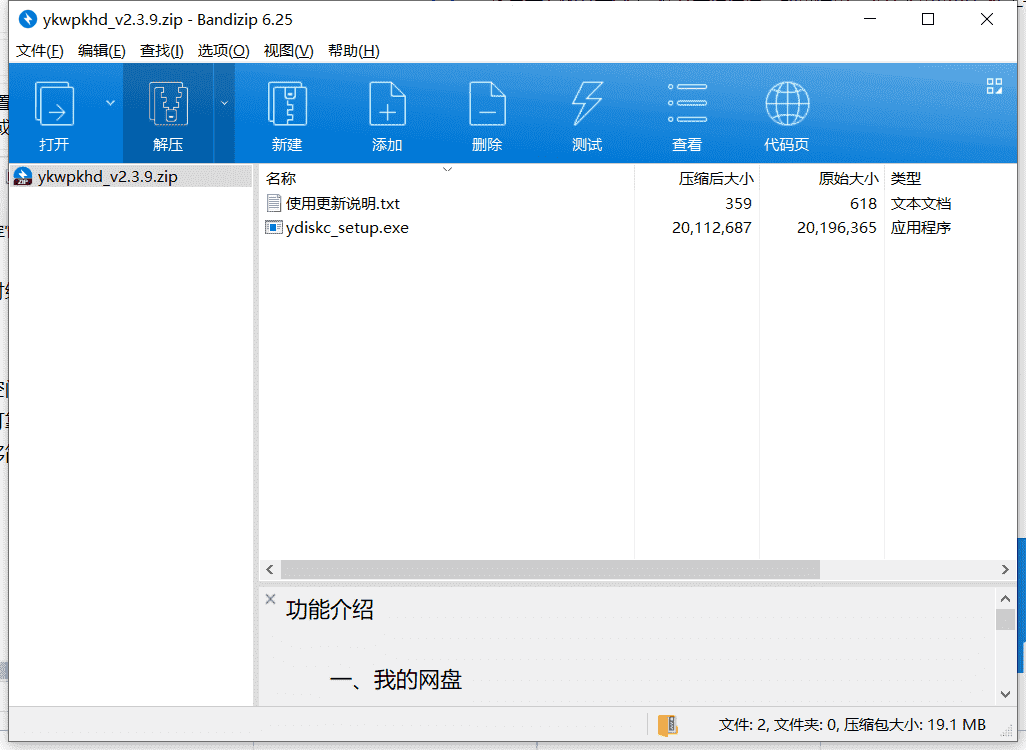Expand the 打开 dropdown arrow
This screenshot has width=1026, height=750.
coord(111,103)
